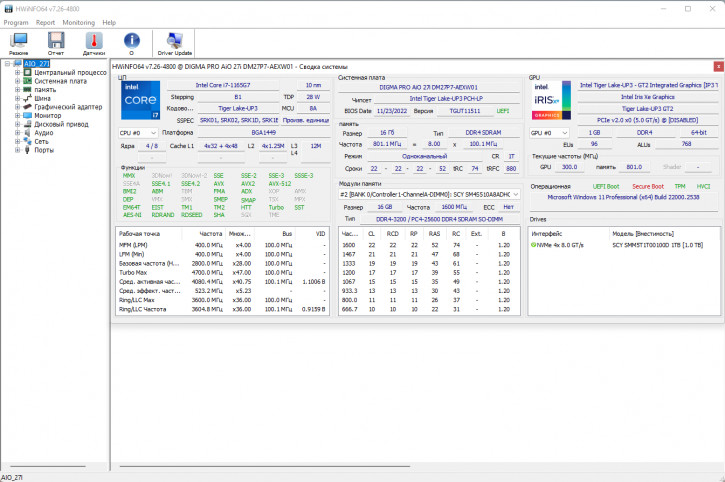
Task: Click the port icon beside Порты
Action: [27, 150]
